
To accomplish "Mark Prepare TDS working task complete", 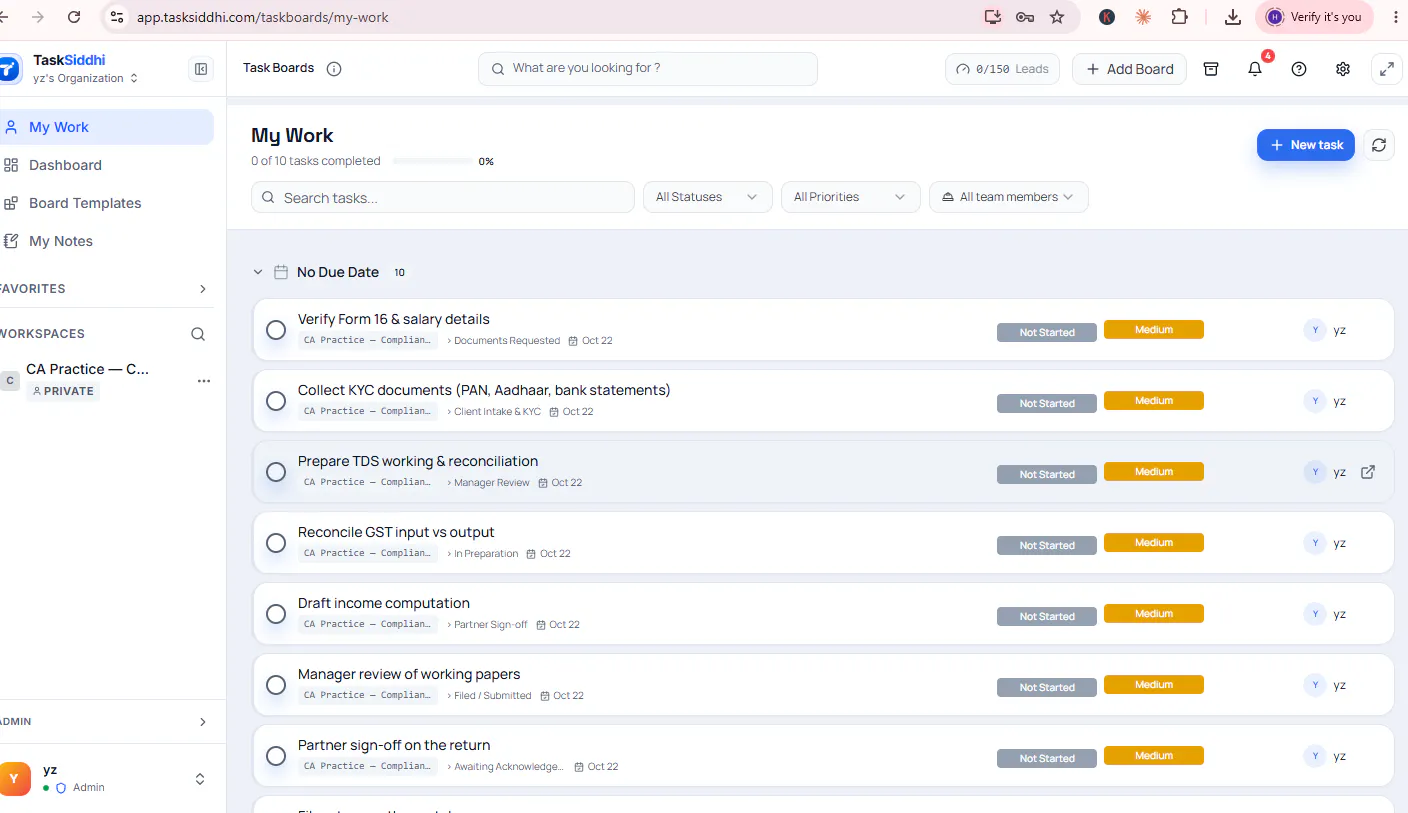I will pos(276,472).
